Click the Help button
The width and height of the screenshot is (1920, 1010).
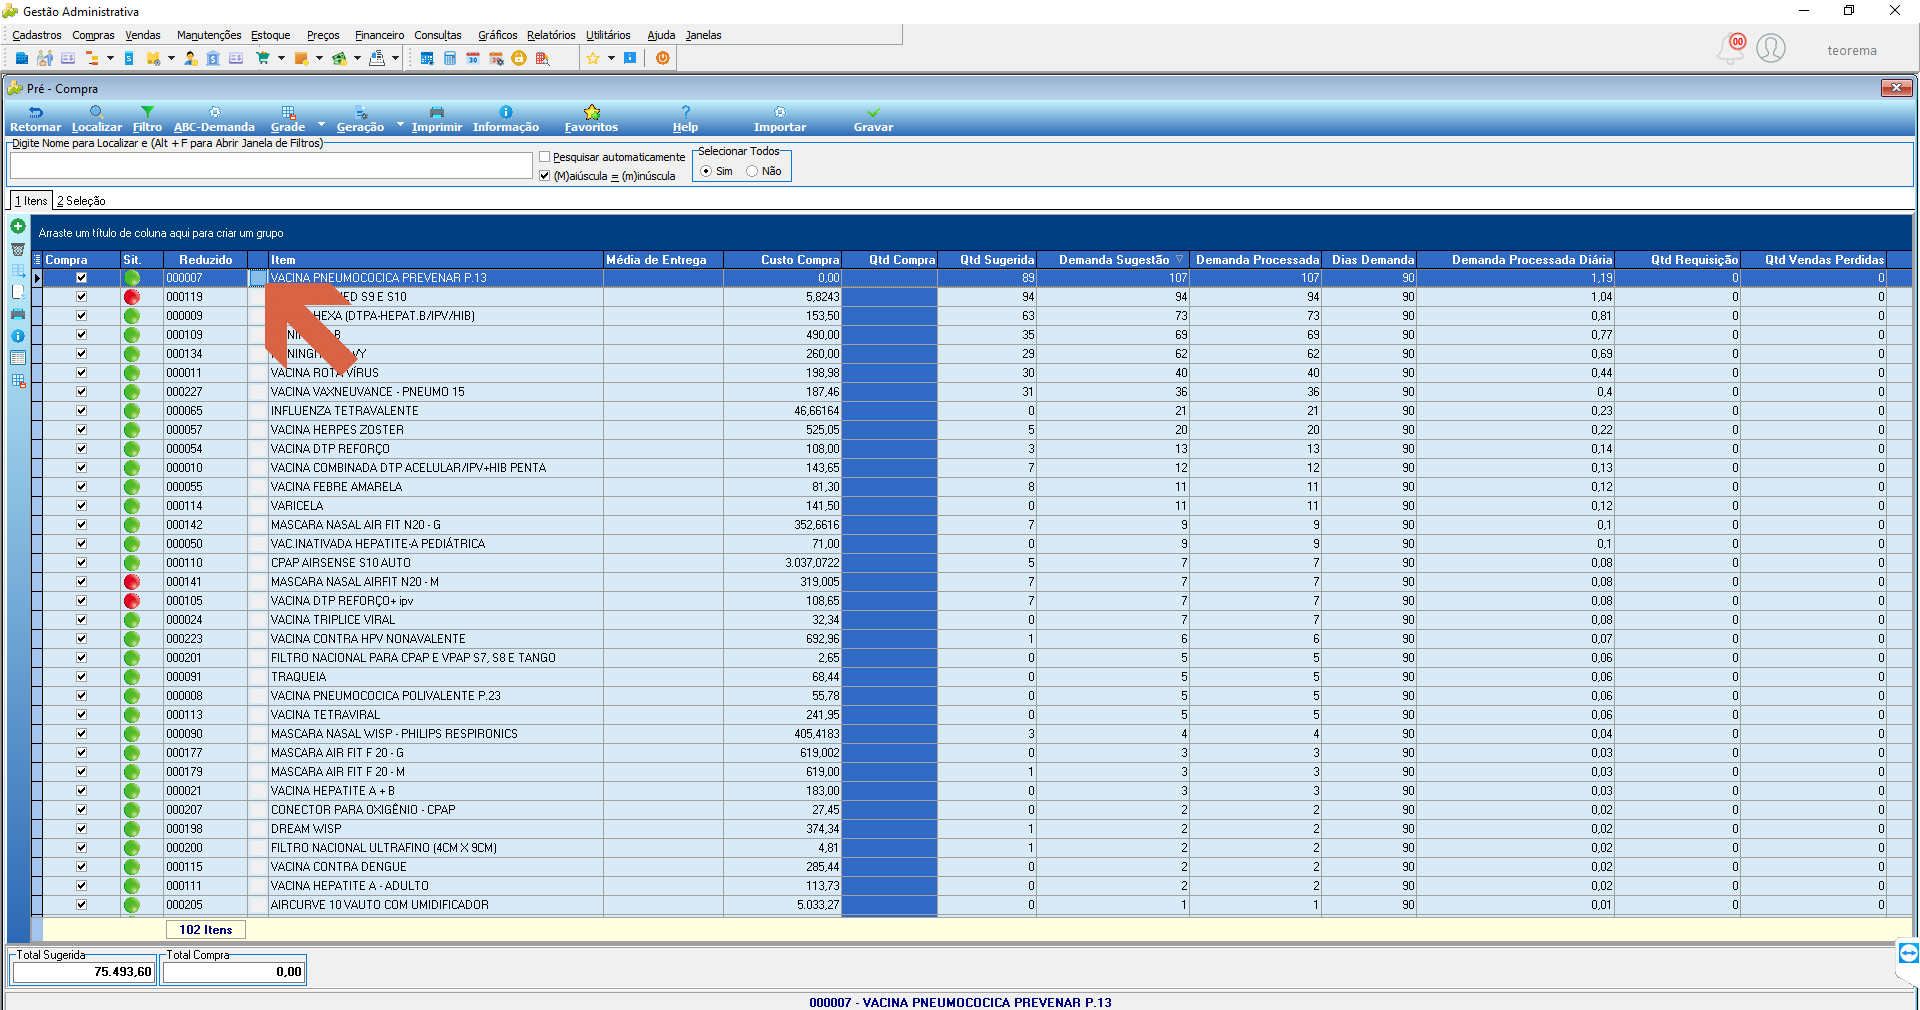pyautogui.click(x=685, y=119)
